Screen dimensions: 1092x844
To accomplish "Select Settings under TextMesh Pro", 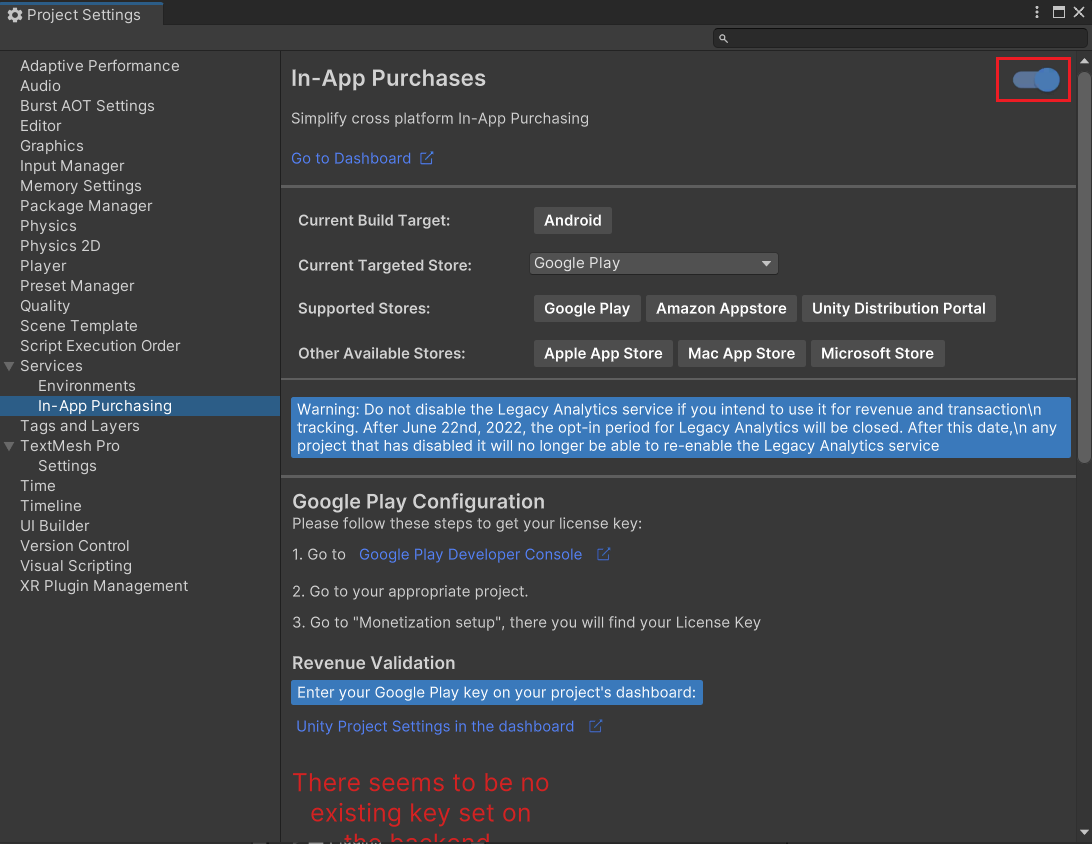I will pyautogui.click(x=67, y=466).
